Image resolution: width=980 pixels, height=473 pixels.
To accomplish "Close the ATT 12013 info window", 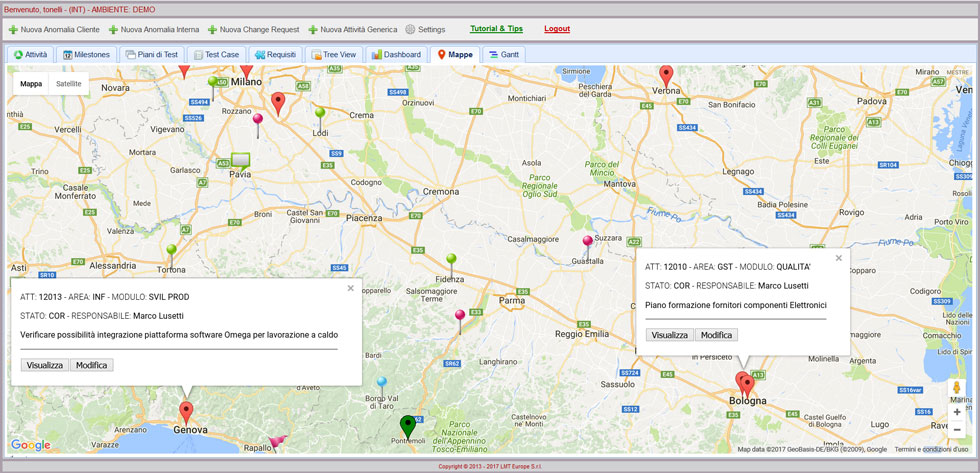I will click(351, 288).
